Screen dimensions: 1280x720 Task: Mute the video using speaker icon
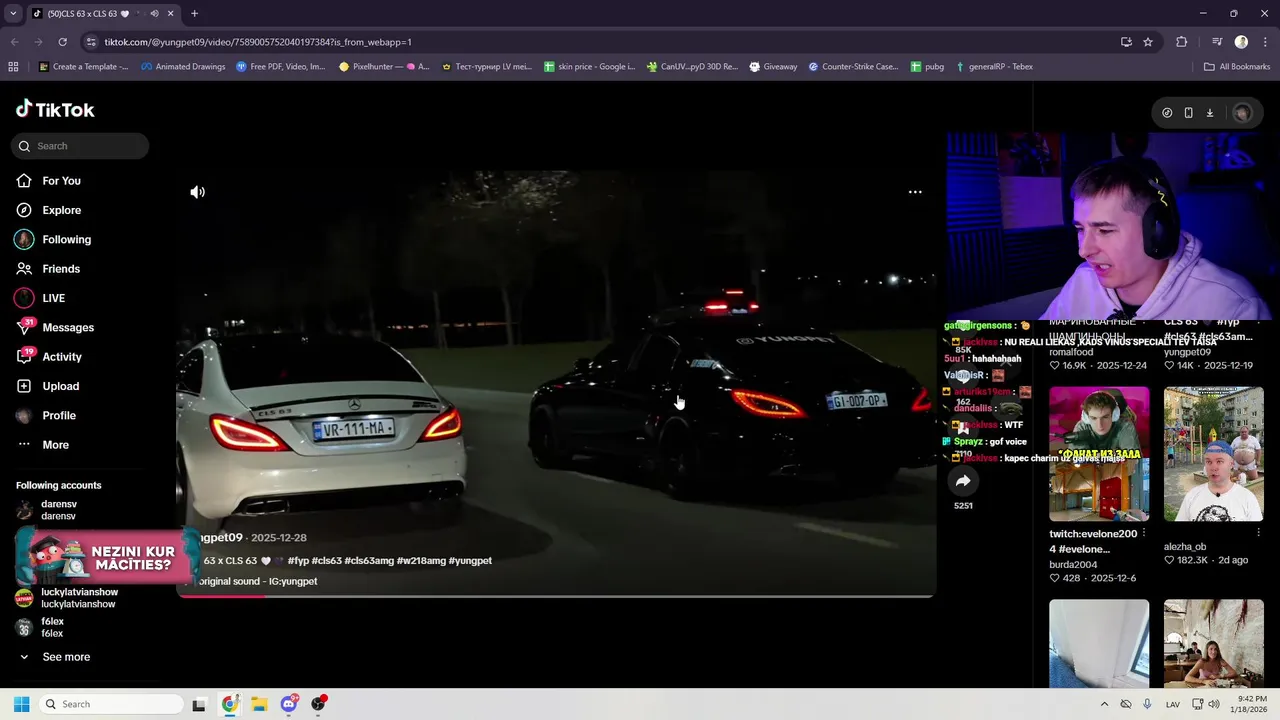[x=198, y=192]
